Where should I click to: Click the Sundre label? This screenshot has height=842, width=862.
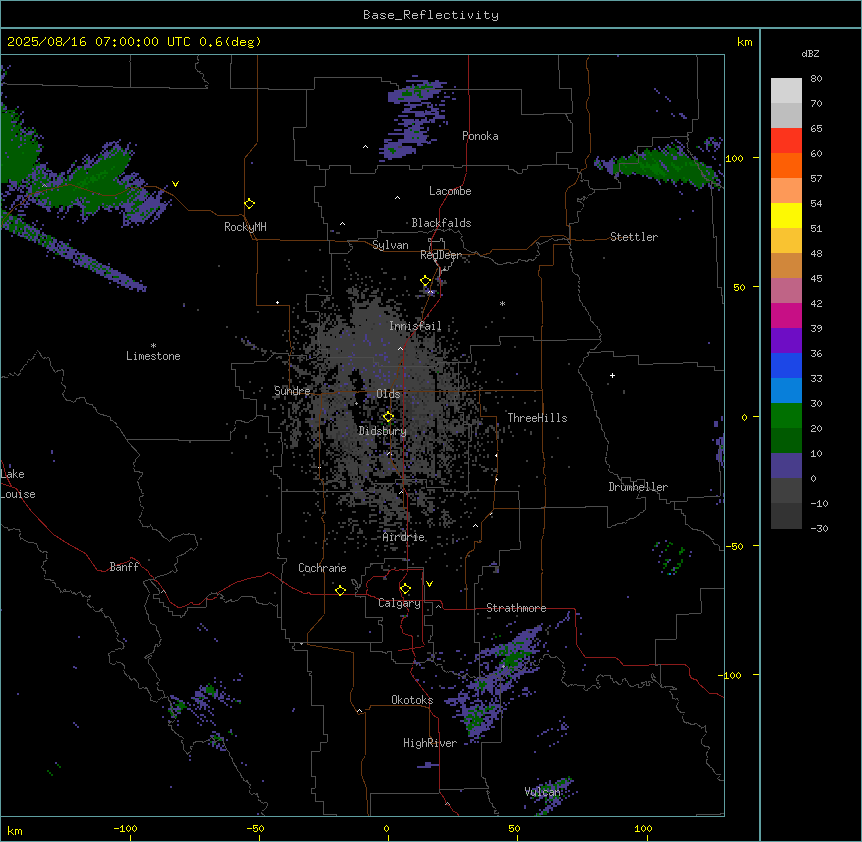[x=292, y=391]
